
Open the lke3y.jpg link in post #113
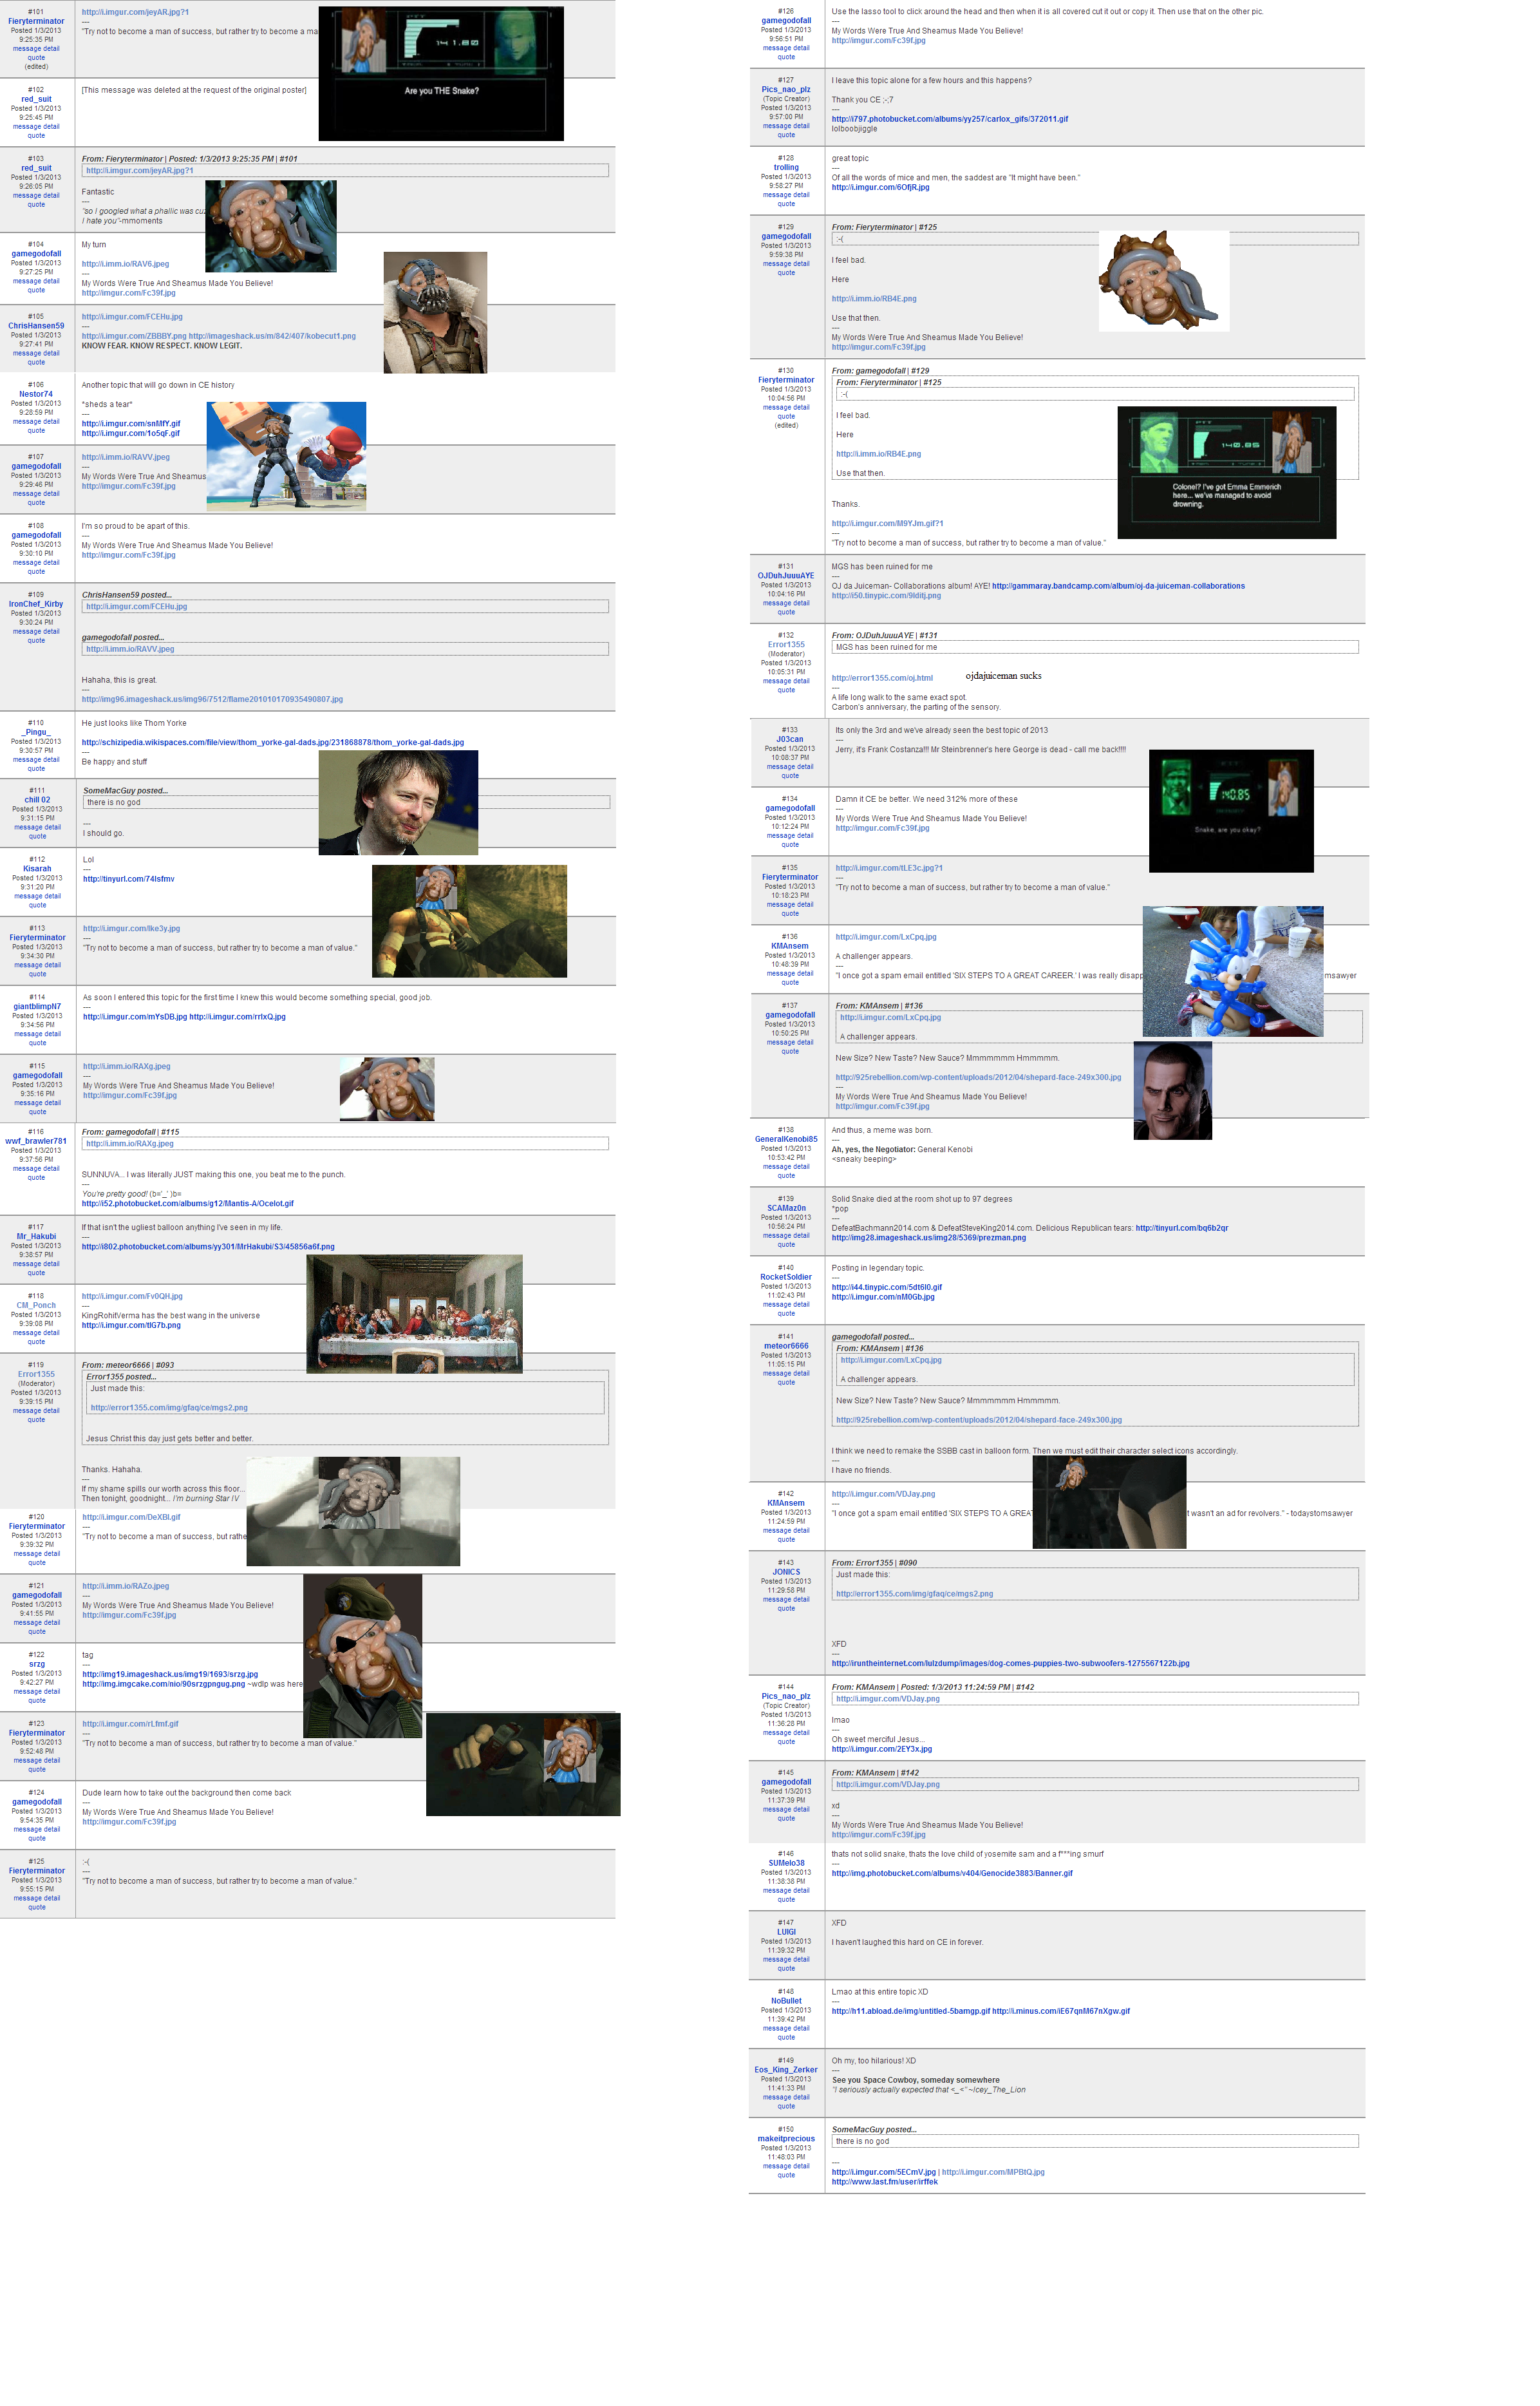point(131,929)
